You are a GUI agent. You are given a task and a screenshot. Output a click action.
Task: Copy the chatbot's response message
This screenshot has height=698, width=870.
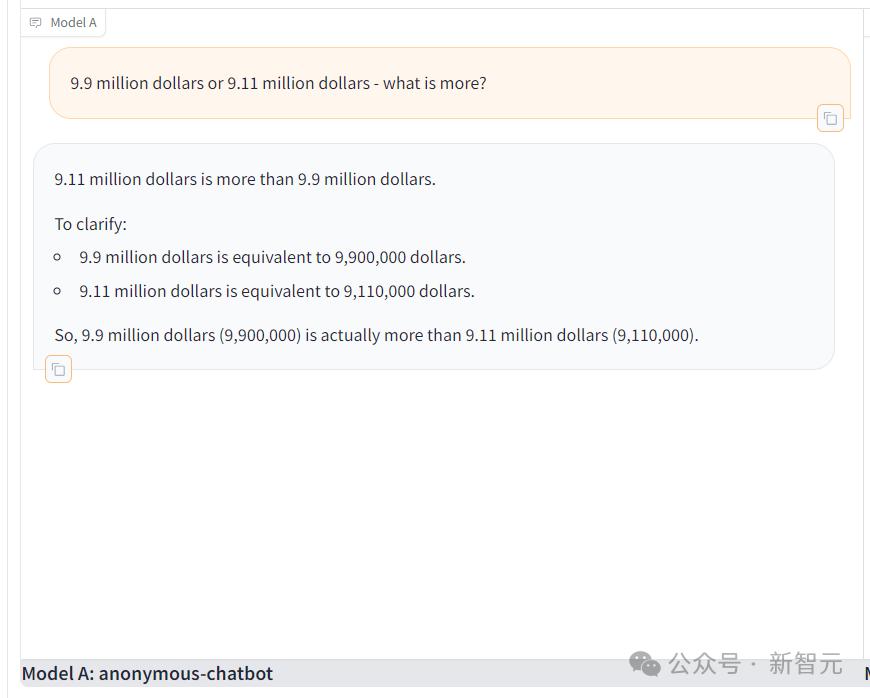coord(59,370)
